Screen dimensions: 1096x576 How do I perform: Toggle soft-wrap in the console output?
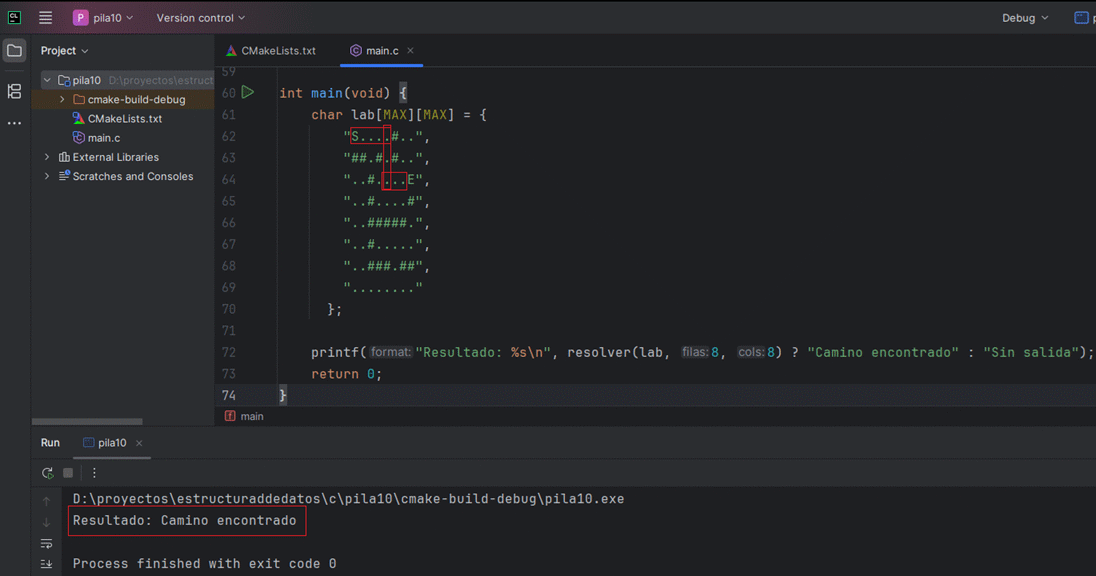pyautogui.click(x=46, y=544)
